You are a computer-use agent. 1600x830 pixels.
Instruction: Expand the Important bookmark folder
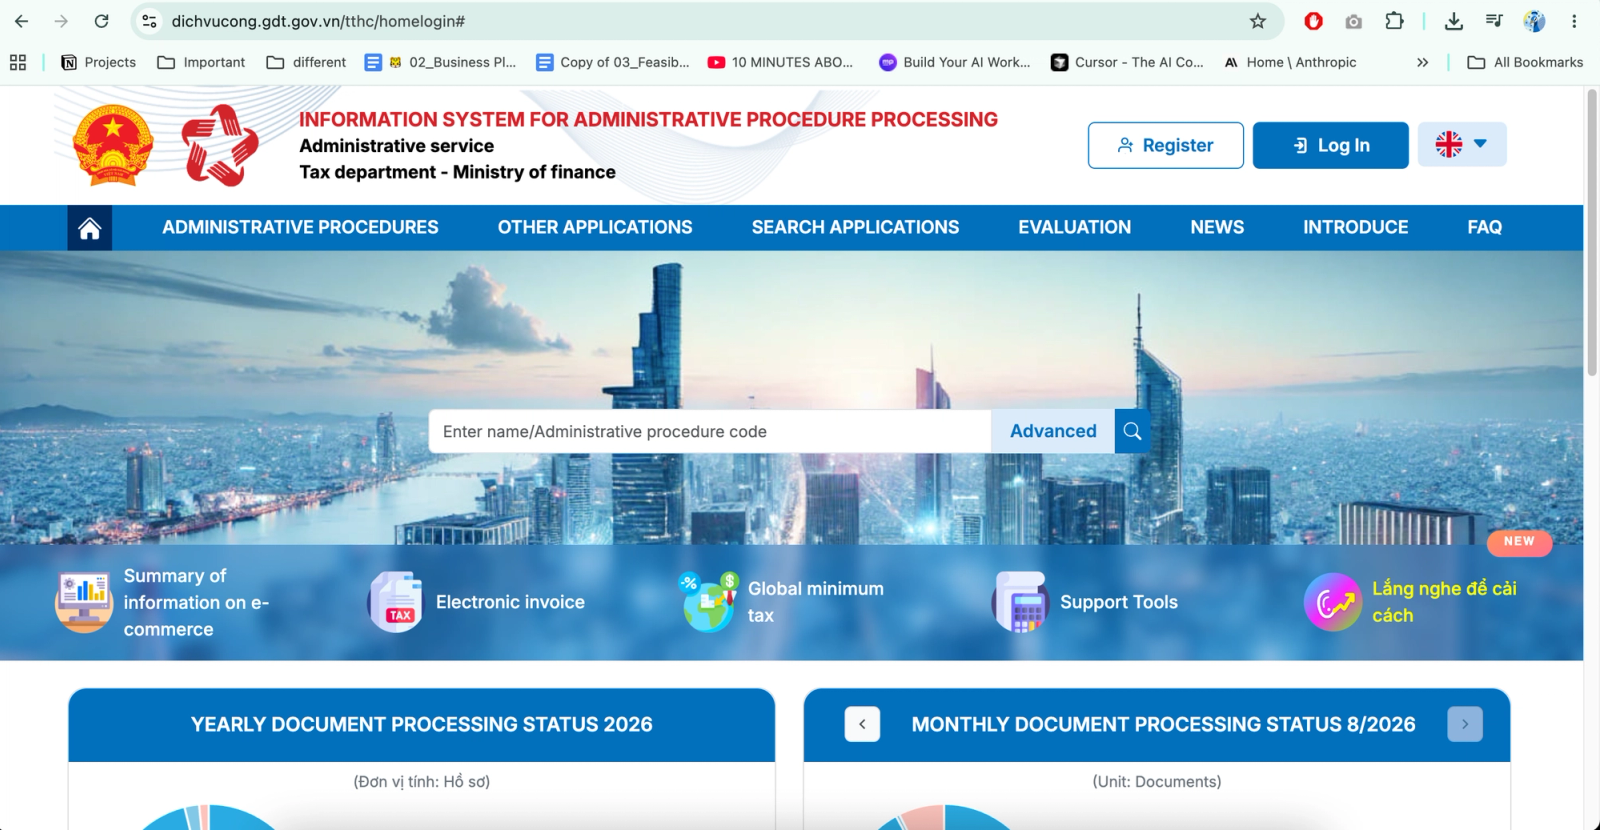click(x=201, y=62)
